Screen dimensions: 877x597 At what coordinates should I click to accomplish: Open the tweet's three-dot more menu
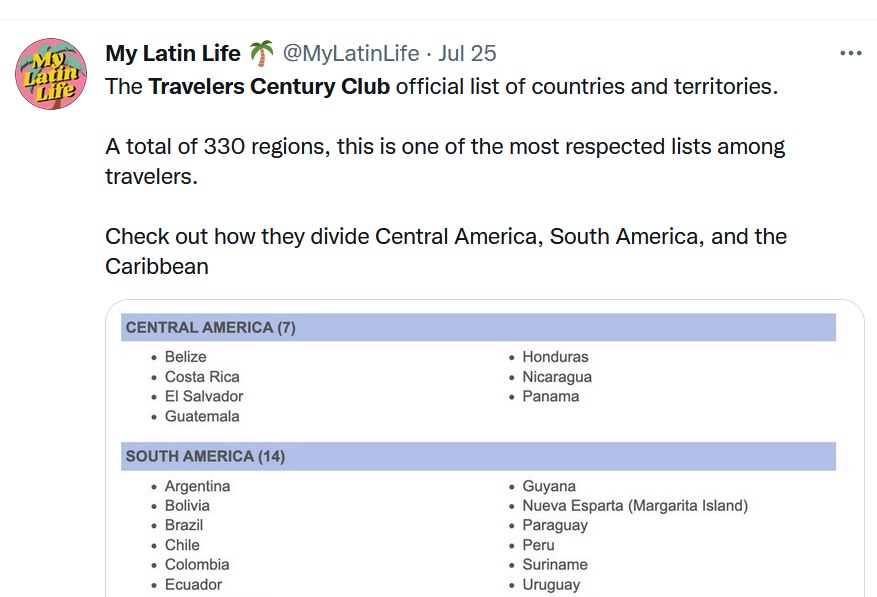click(x=850, y=54)
